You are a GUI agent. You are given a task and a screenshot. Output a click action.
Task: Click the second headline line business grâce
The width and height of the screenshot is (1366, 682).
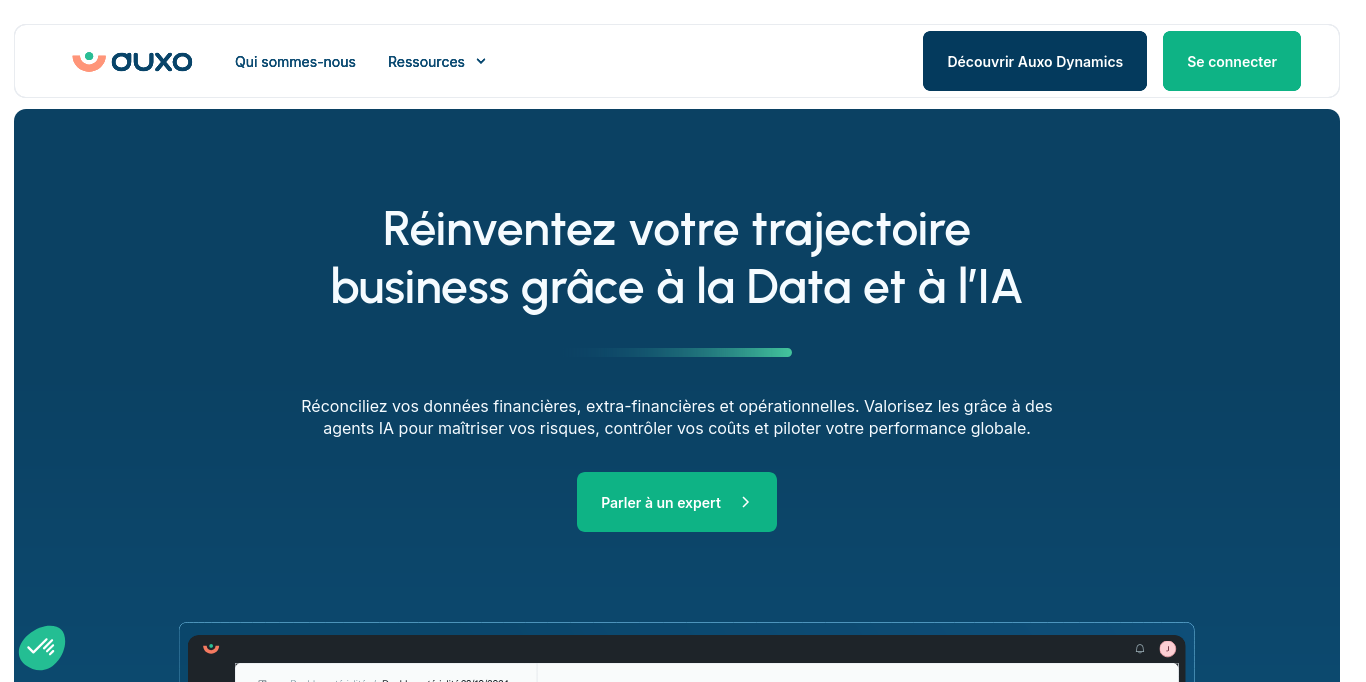(676, 287)
